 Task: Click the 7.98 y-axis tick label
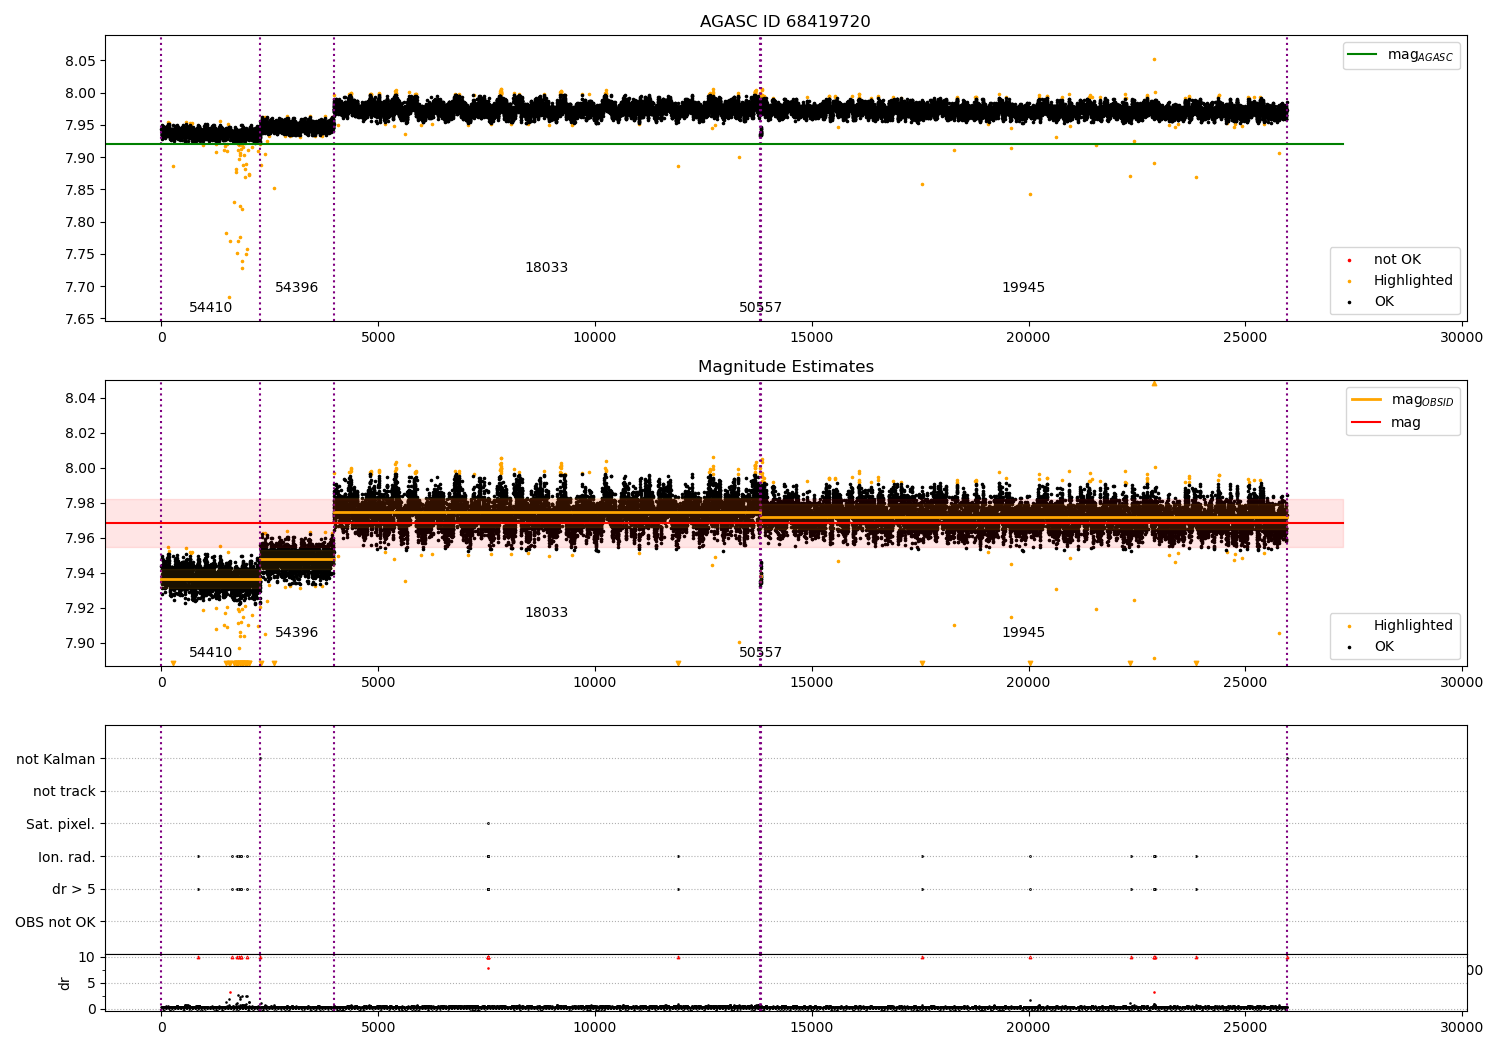79,504
